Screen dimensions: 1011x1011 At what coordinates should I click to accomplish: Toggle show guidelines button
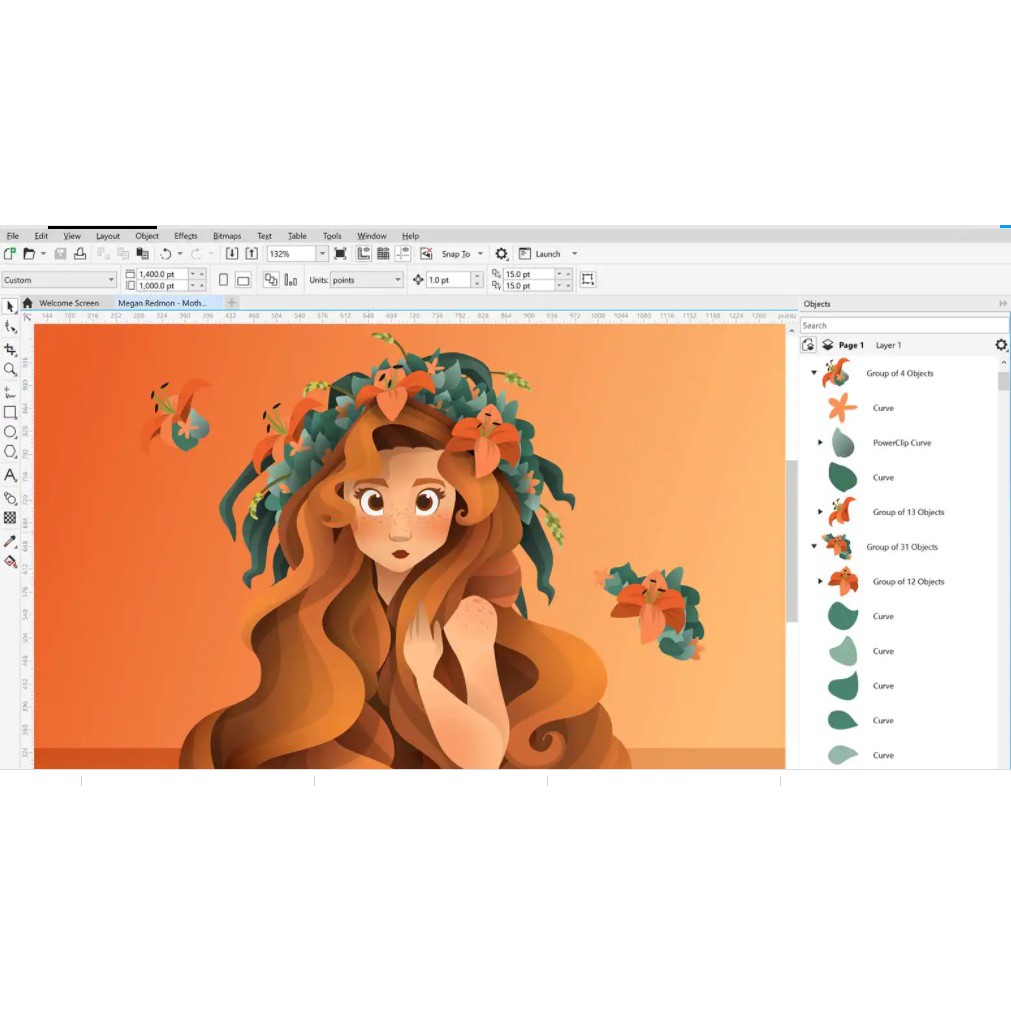point(403,253)
